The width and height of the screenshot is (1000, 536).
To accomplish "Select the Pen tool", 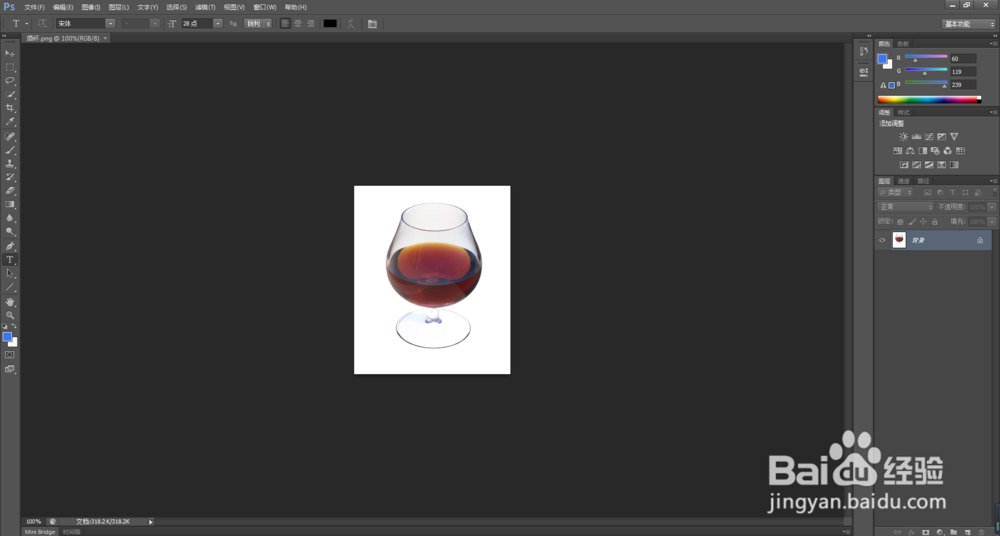I will point(10,246).
